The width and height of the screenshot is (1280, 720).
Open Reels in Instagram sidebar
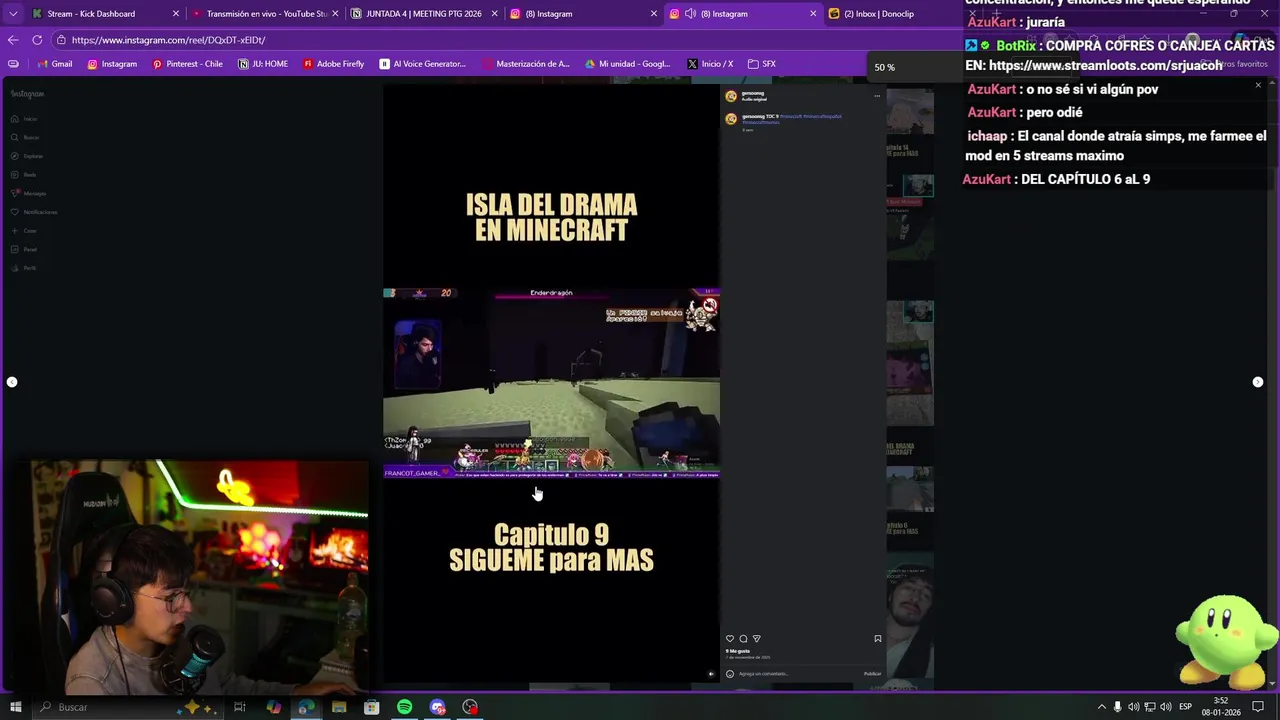point(24,175)
